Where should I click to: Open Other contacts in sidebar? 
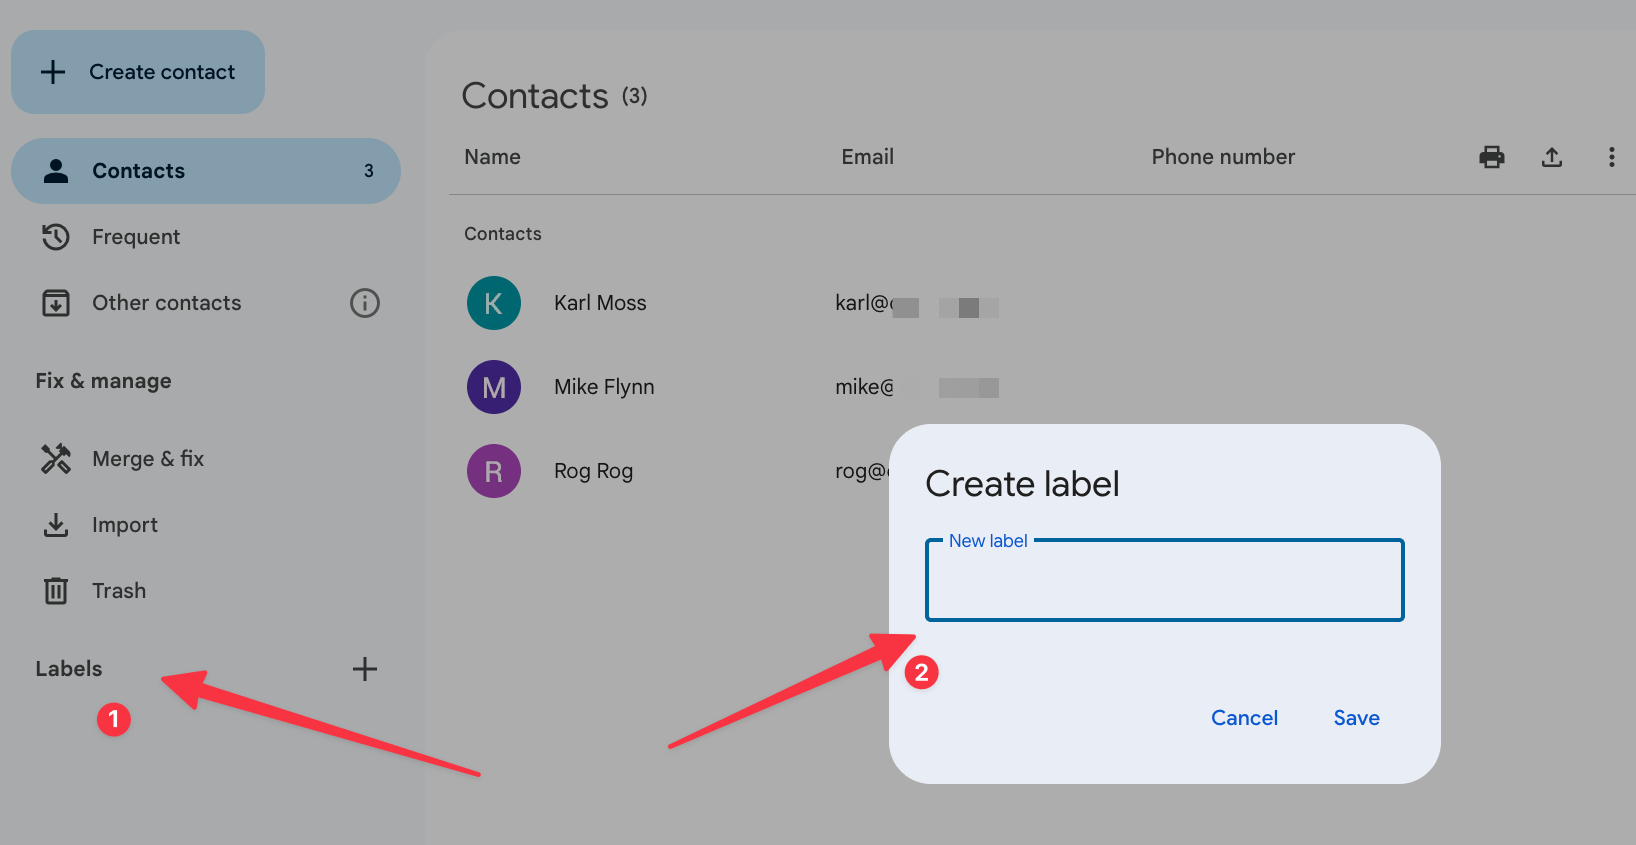click(x=166, y=303)
